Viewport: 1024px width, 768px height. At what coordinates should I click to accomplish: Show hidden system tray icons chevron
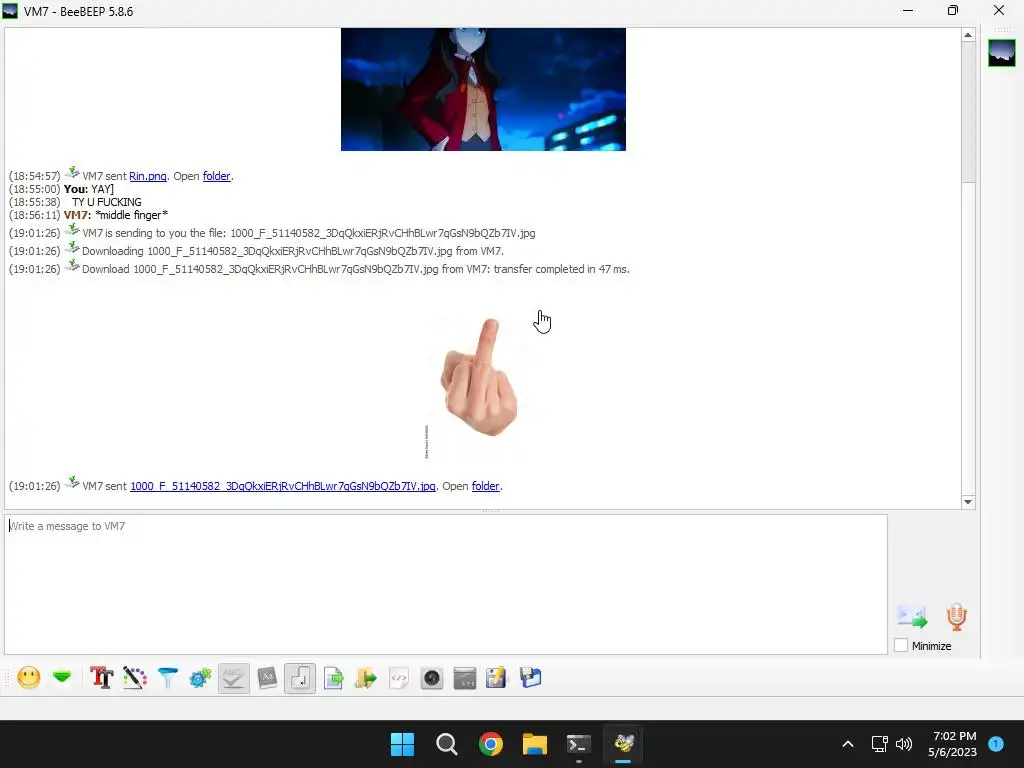848,744
